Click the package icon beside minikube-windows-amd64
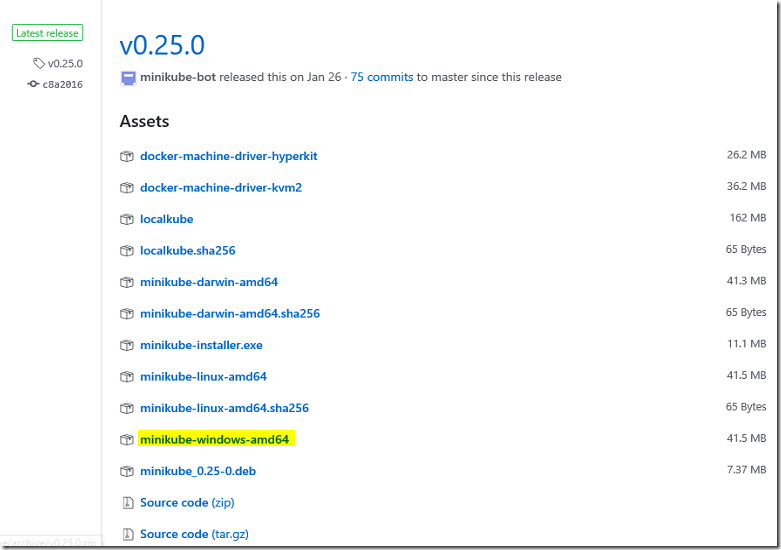The image size is (781, 550). [x=127, y=440]
